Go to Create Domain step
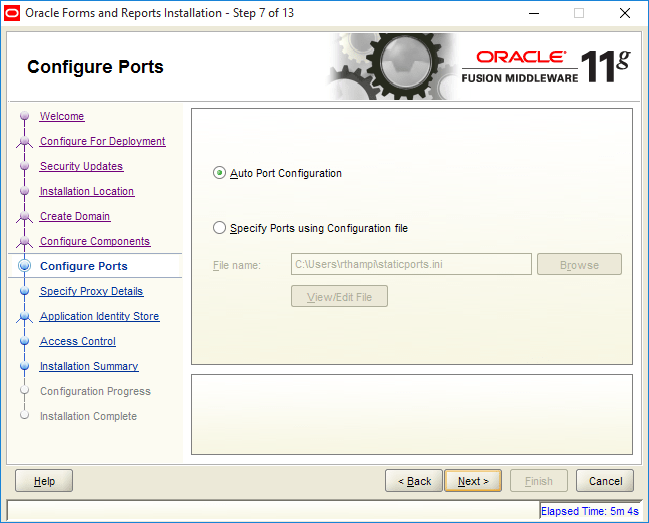 pos(75,216)
